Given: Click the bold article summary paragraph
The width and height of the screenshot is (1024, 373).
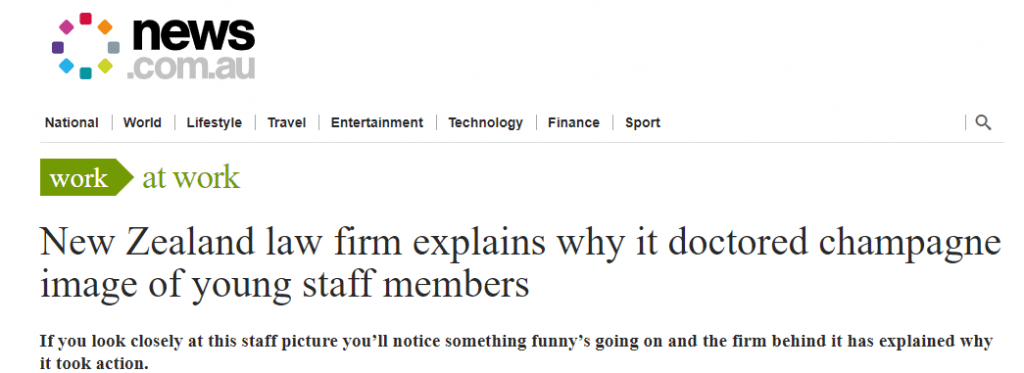Looking at the screenshot, I should click(516, 352).
